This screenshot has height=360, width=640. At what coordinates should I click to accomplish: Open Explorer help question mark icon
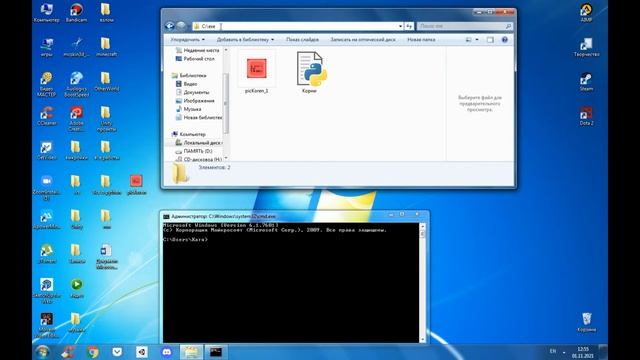tap(504, 40)
